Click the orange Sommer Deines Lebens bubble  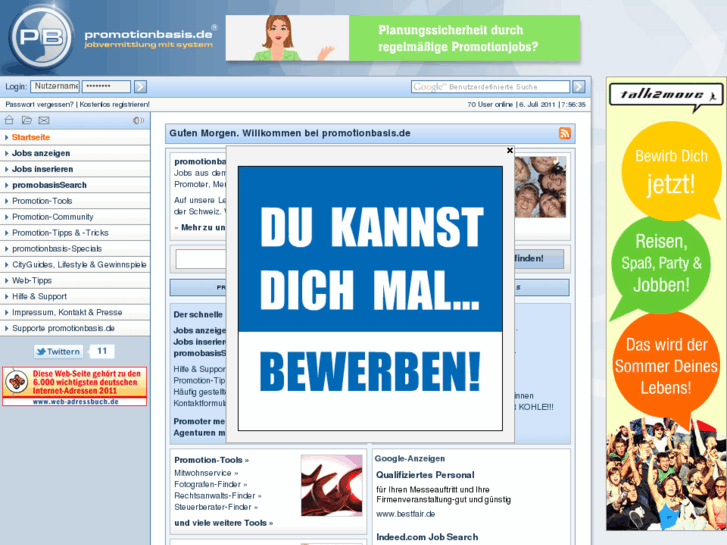click(666, 366)
